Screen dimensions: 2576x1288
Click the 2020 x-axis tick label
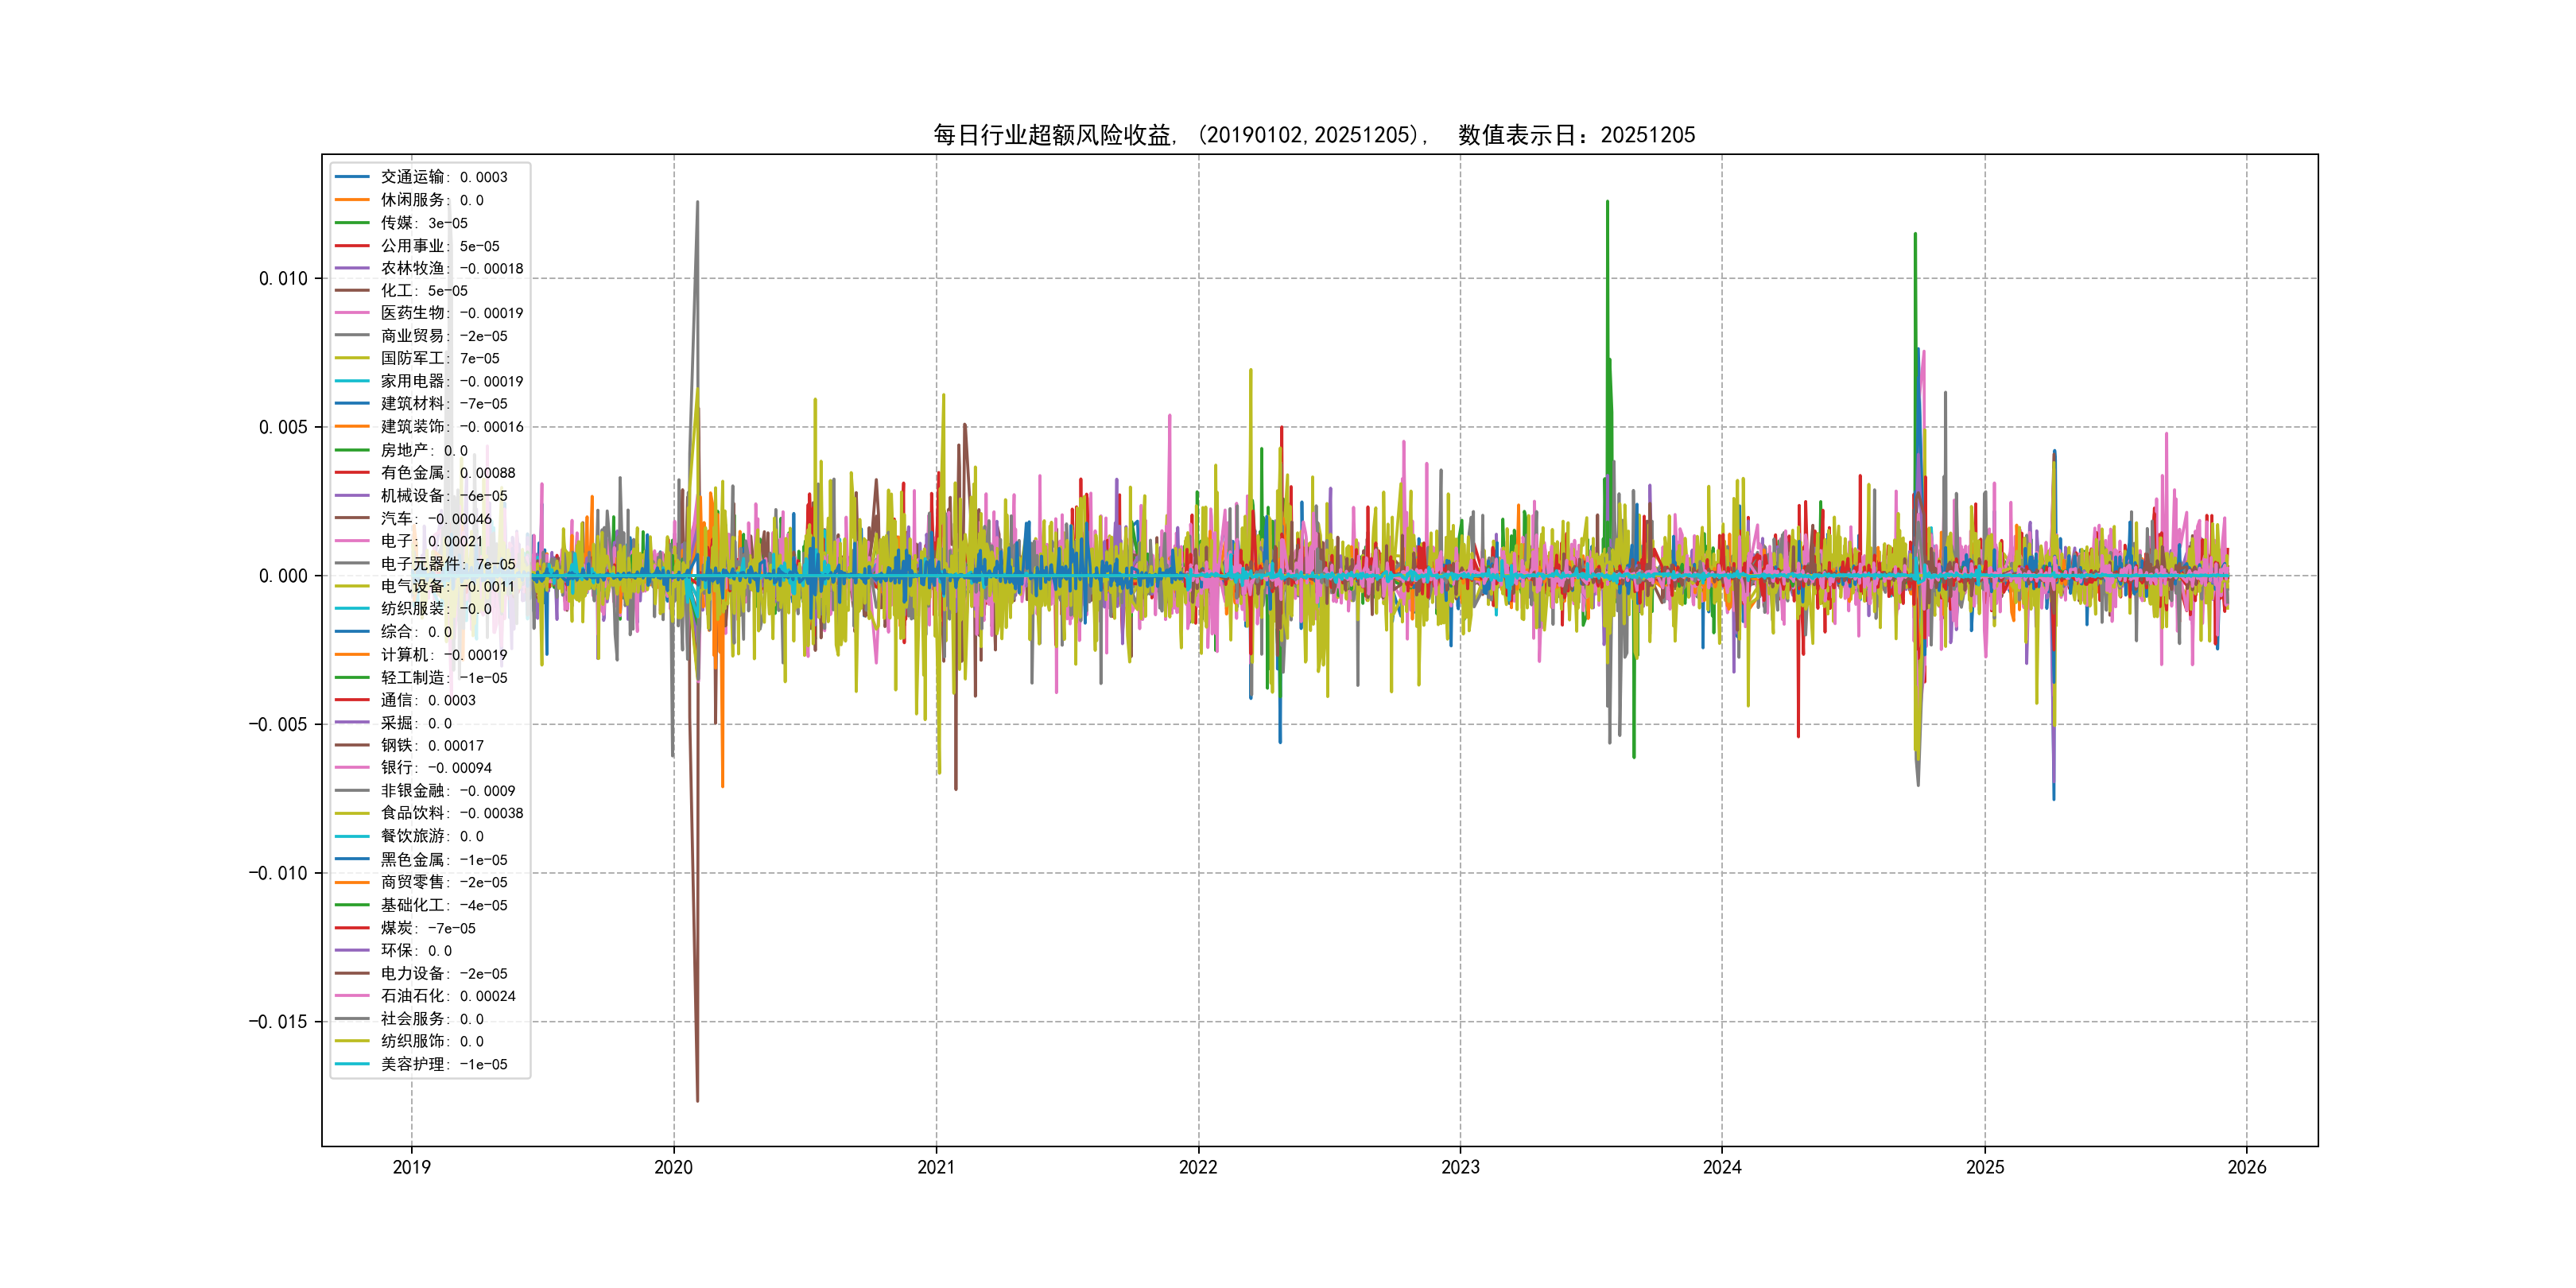click(673, 1167)
